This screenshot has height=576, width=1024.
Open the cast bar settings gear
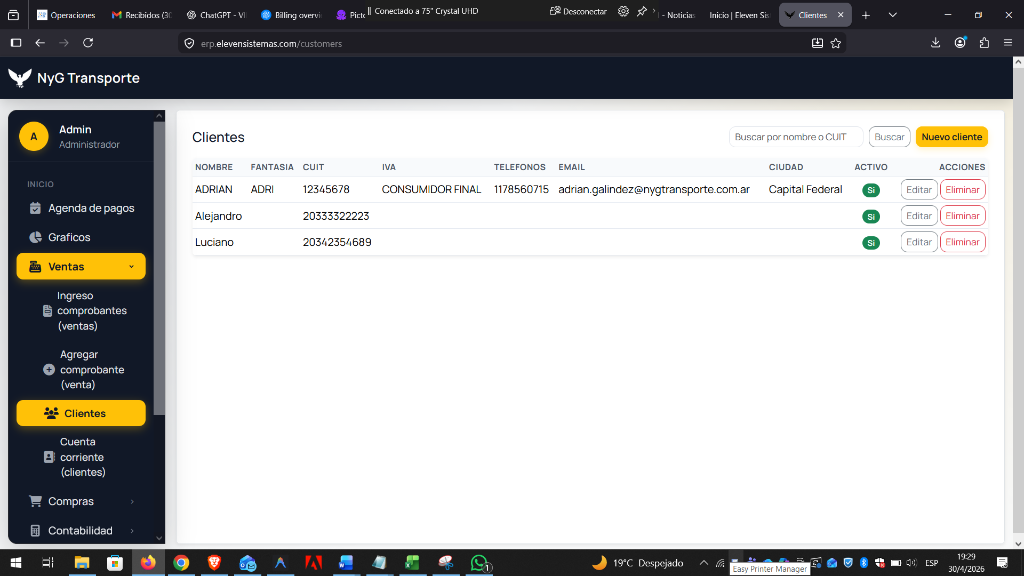[624, 11]
